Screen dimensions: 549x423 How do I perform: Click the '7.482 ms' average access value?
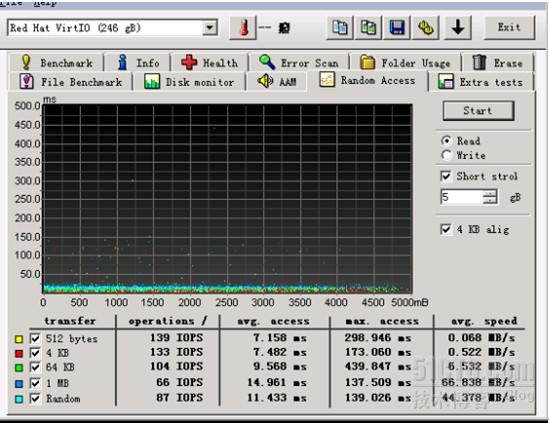pos(280,352)
